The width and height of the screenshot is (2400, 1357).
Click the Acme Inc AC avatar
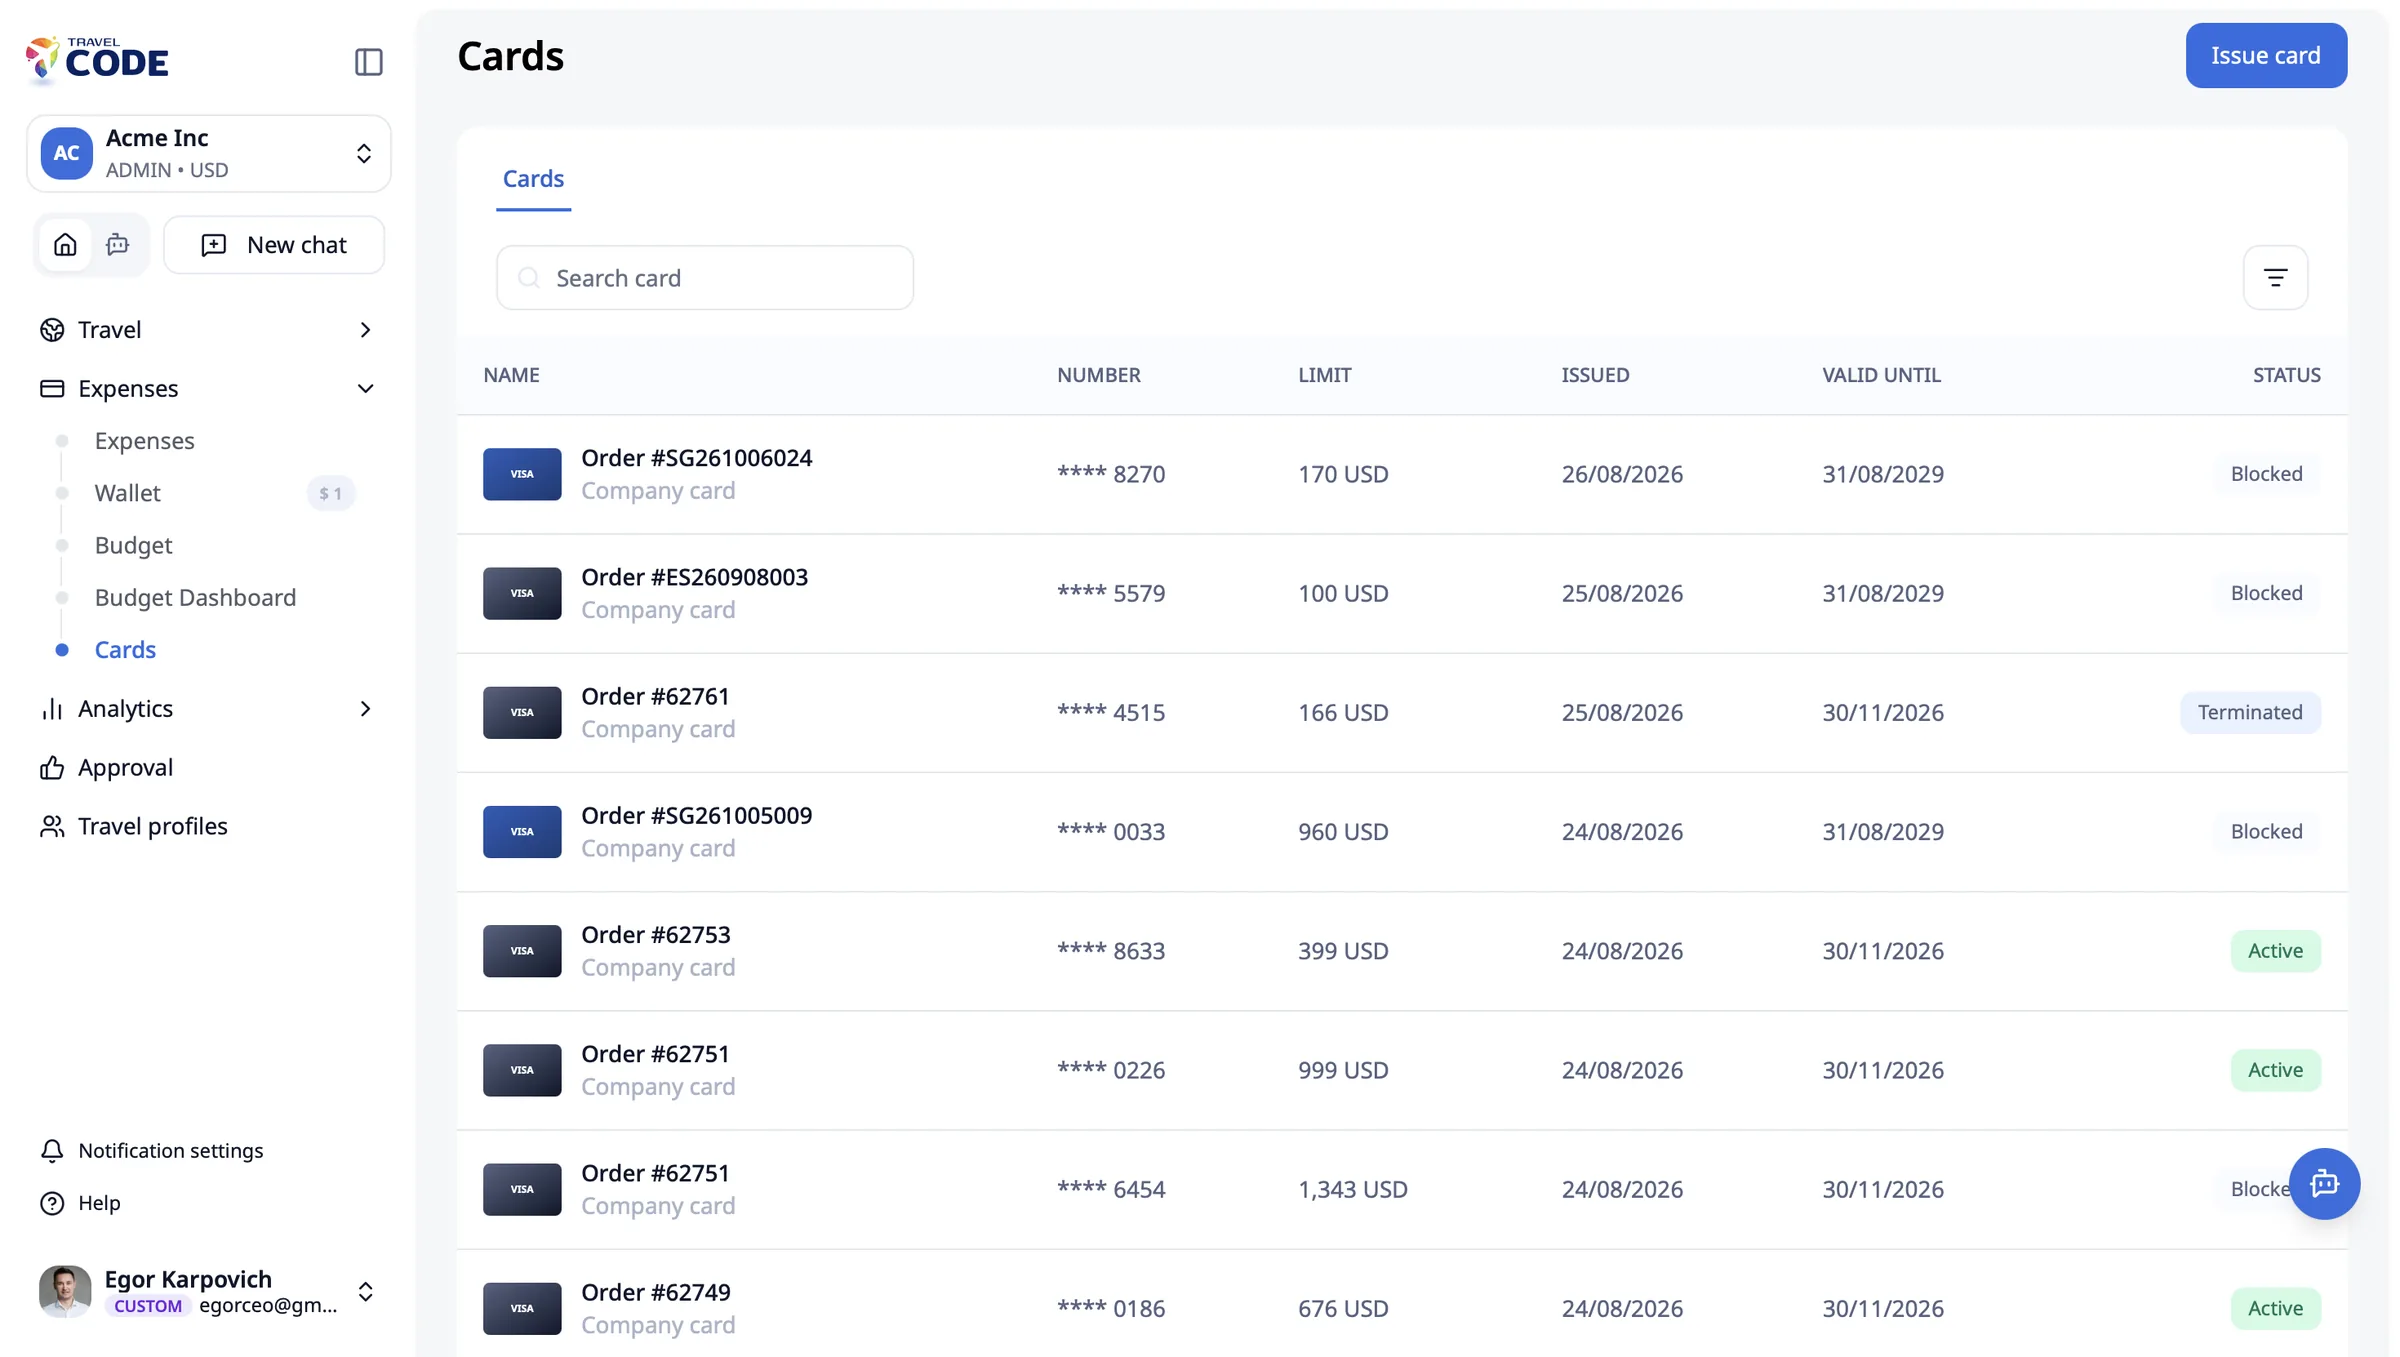66,153
